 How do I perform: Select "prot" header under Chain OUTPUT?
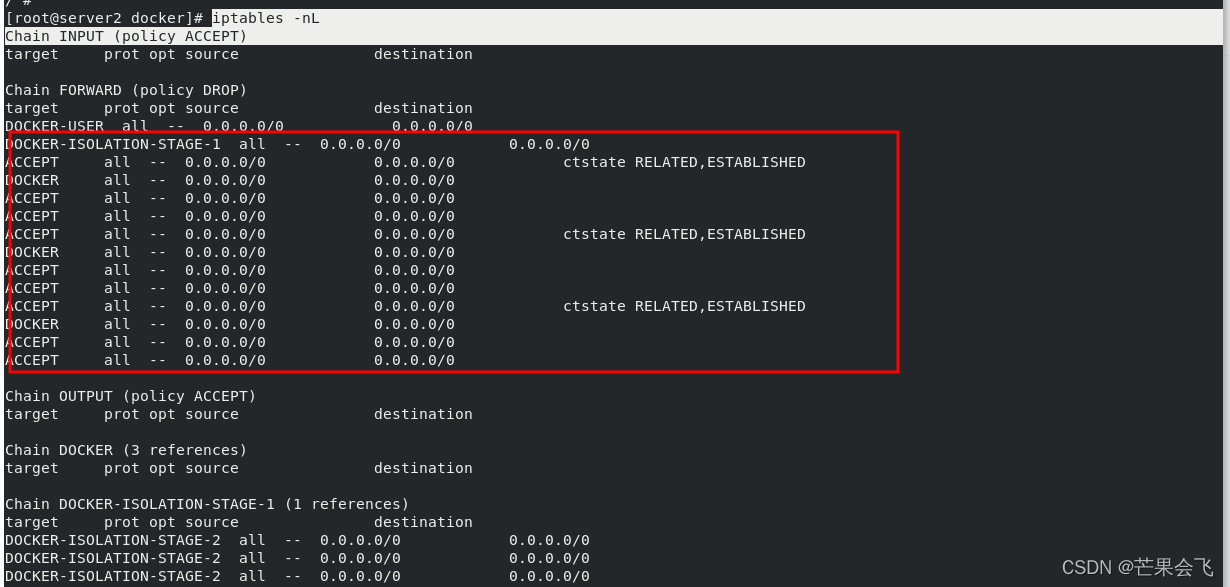(122, 414)
